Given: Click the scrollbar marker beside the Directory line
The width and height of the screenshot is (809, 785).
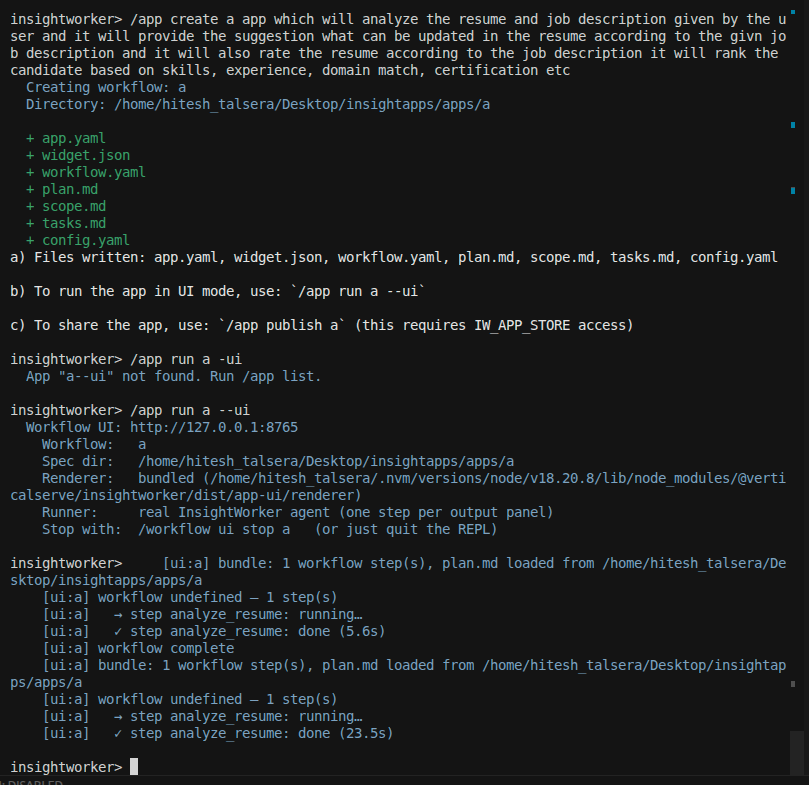Looking at the screenshot, I should [793, 125].
